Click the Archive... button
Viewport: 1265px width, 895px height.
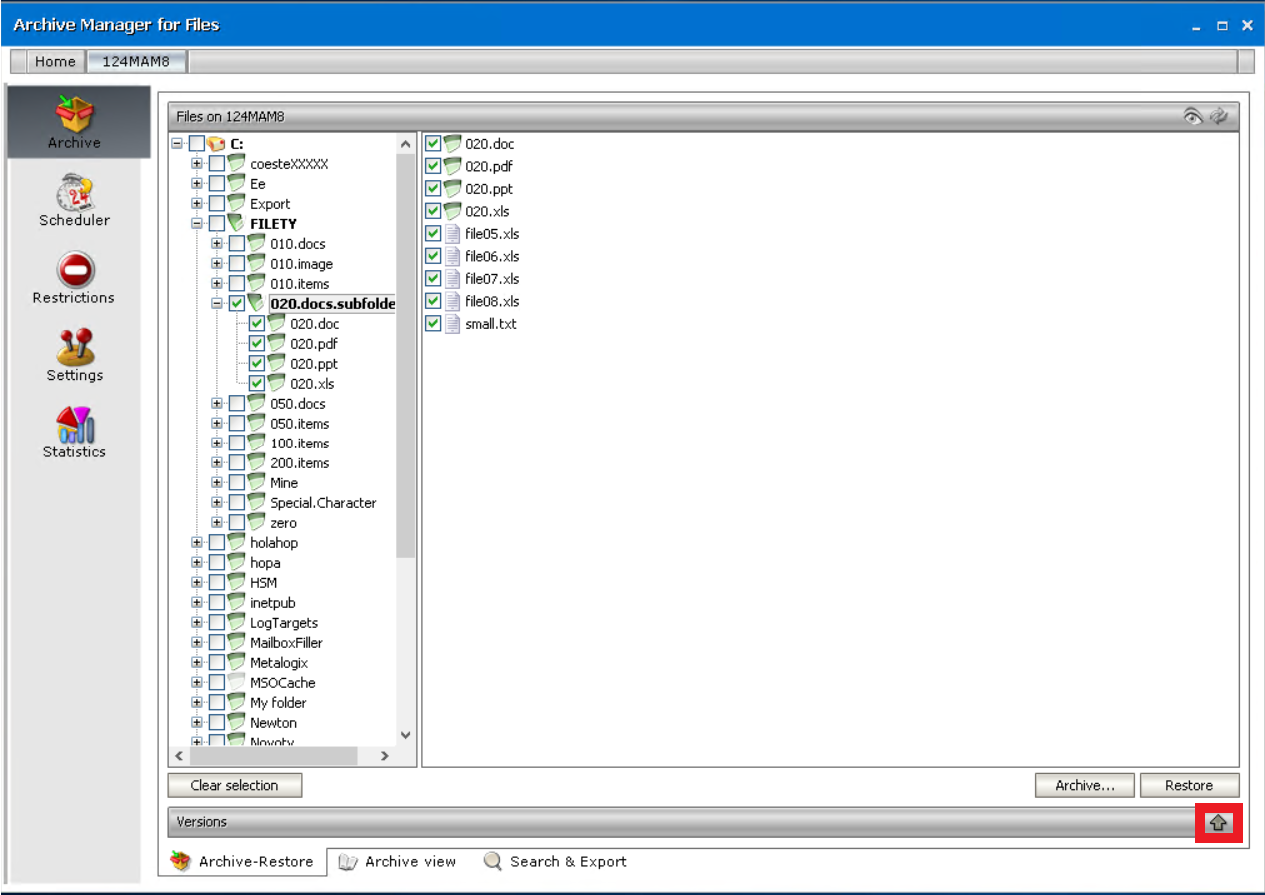click(x=1085, y=785)
